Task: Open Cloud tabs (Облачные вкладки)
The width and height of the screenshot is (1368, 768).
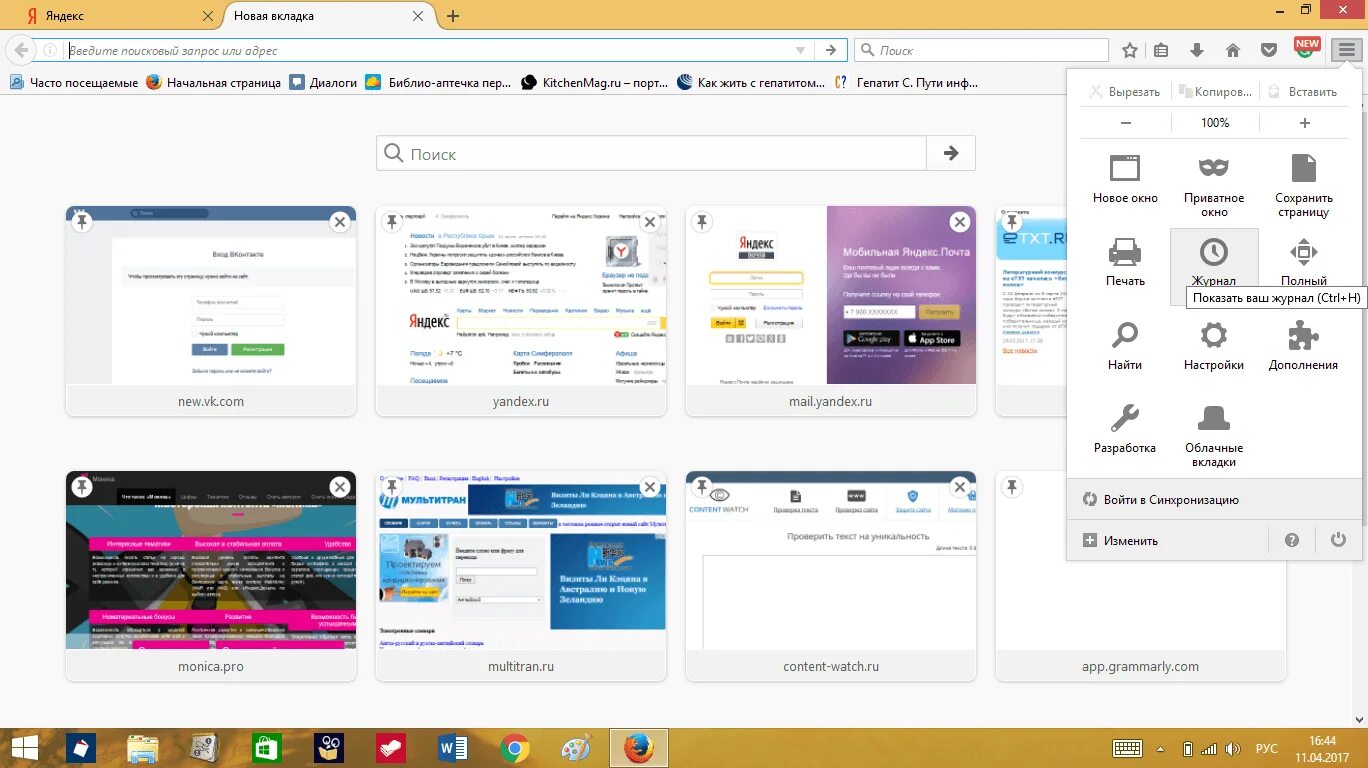Action: [1214, 436]
